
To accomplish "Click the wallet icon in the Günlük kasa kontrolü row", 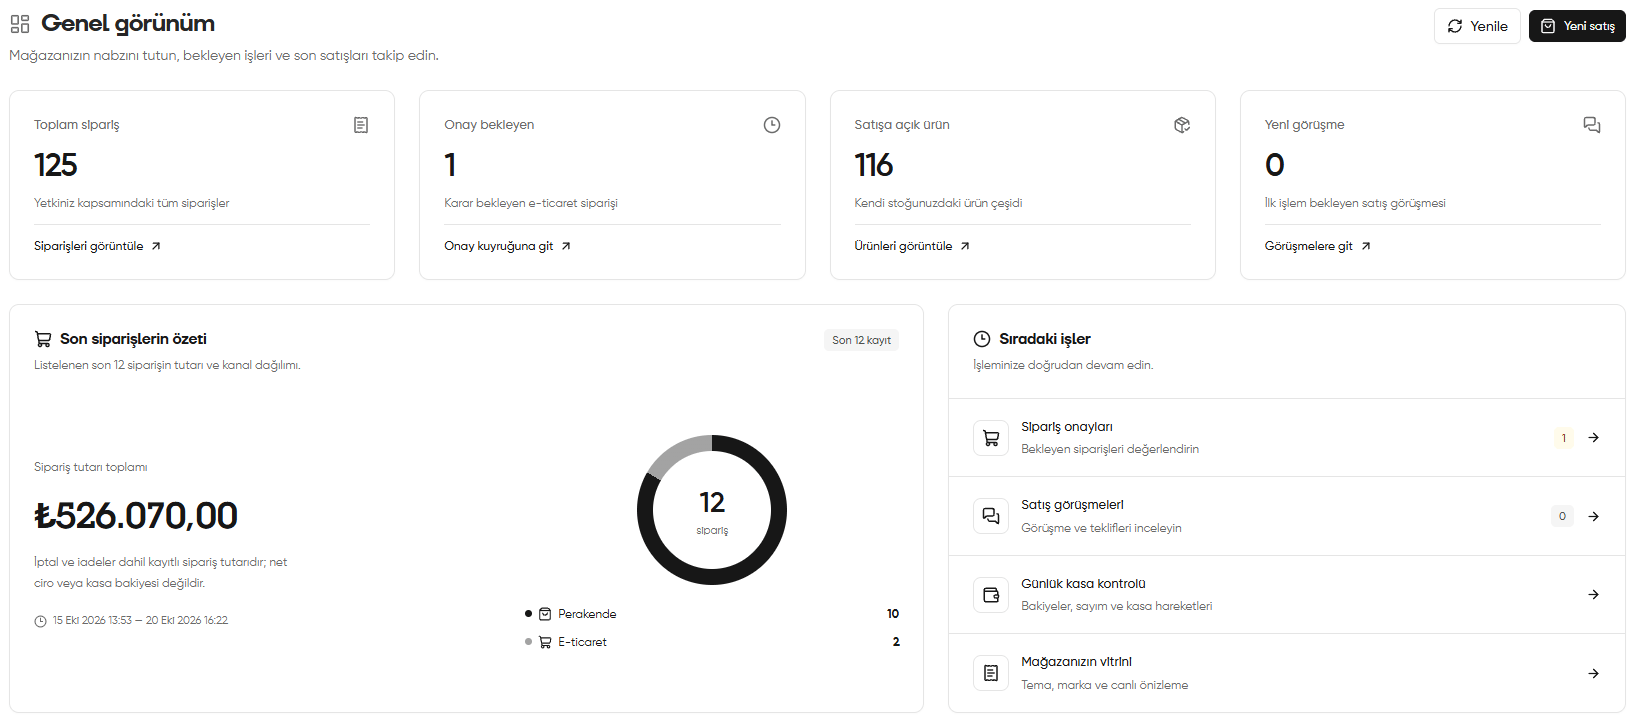I will (x=991, y=595).
